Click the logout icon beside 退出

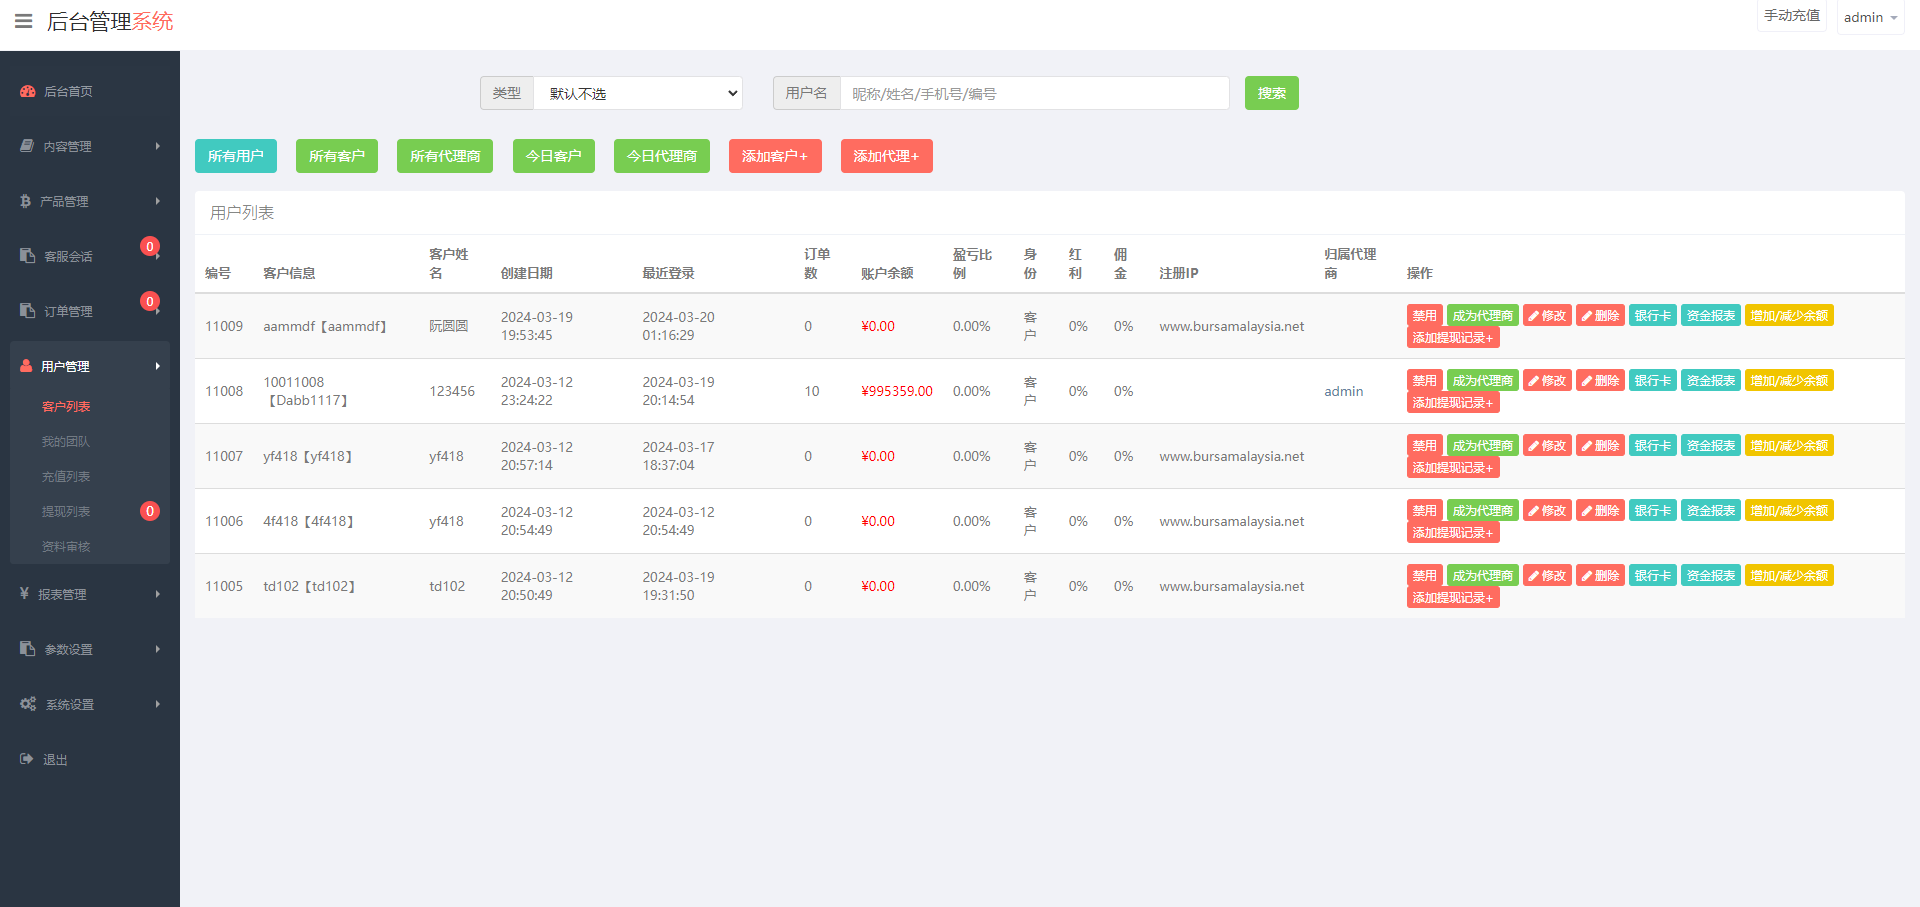(27, 759)
